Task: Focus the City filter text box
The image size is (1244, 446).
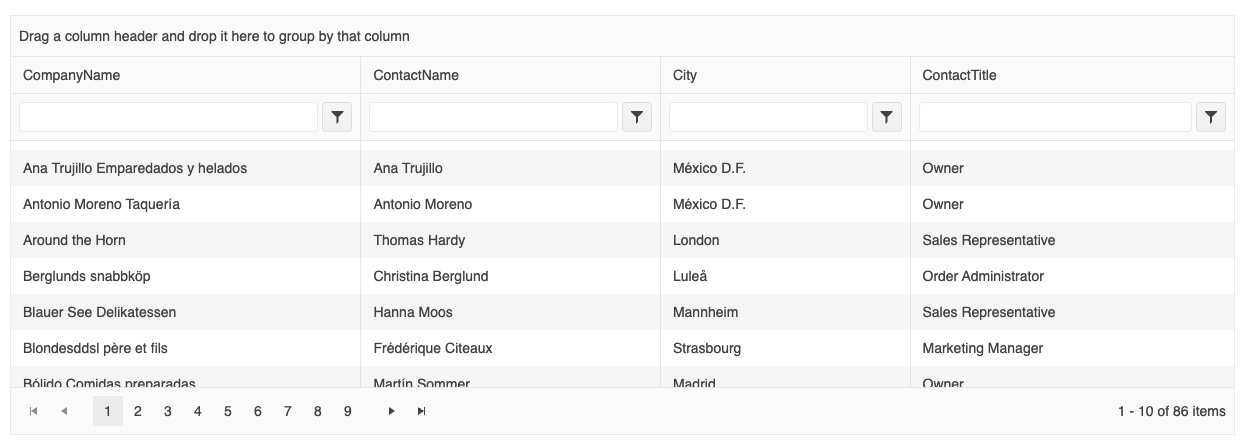Action: pos(769,117)
